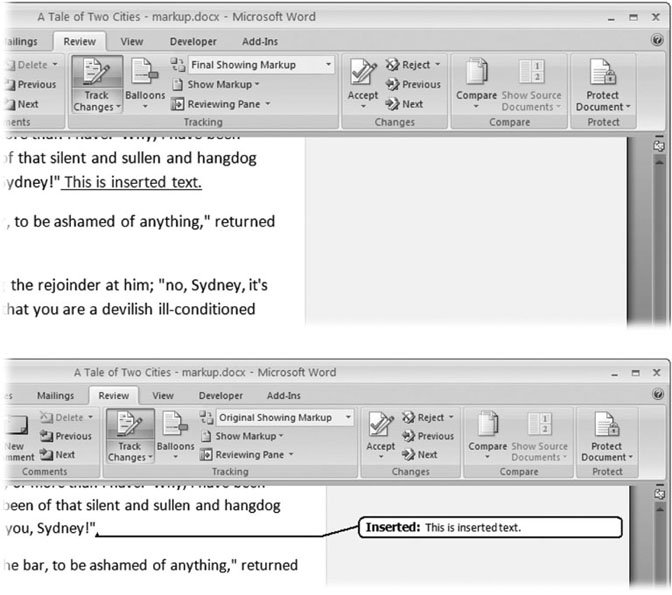Image resolution: width=672 pixels, height=595 pixels.
Task: Expand Show Markup menu in the upper window
Action: (x=218, y=85)
